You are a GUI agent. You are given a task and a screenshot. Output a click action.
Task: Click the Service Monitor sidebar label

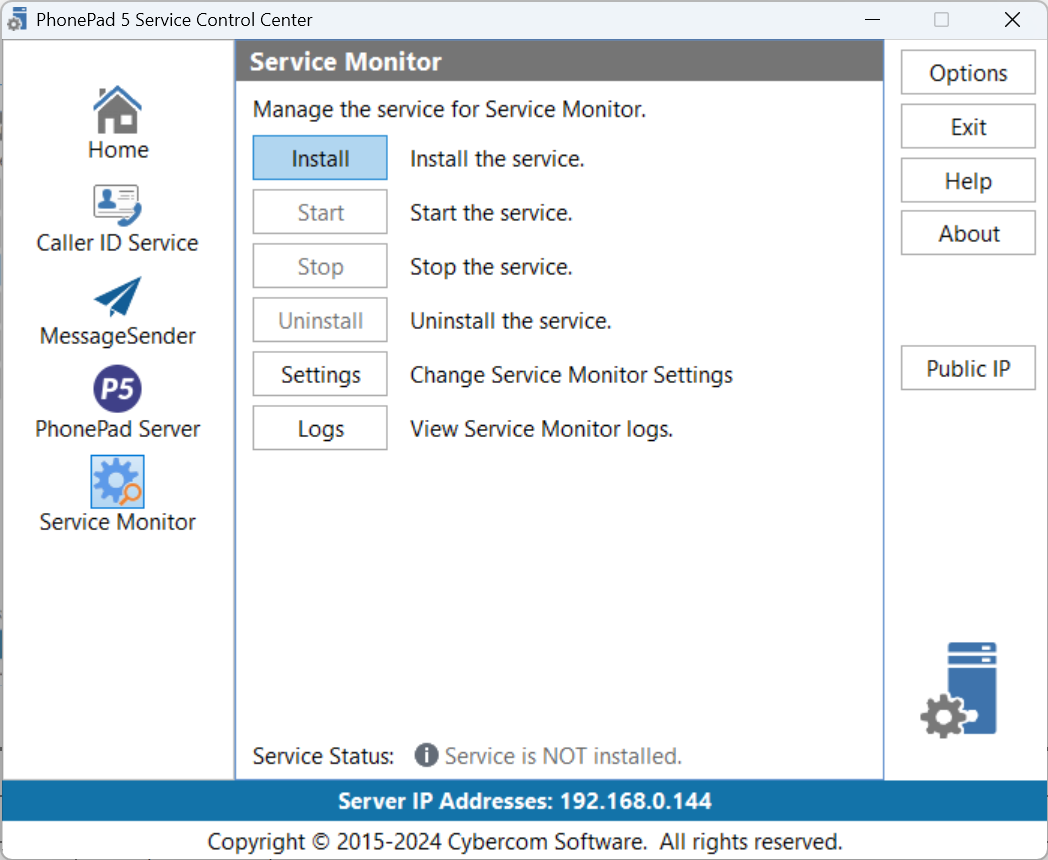118,521
